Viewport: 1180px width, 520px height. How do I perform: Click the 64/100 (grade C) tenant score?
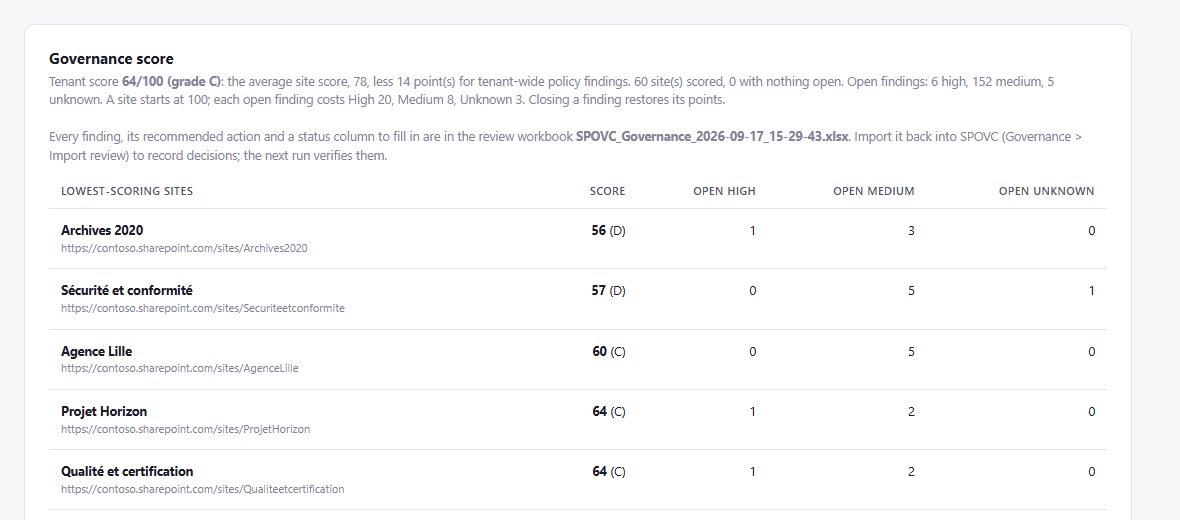(x=172, y=81)
